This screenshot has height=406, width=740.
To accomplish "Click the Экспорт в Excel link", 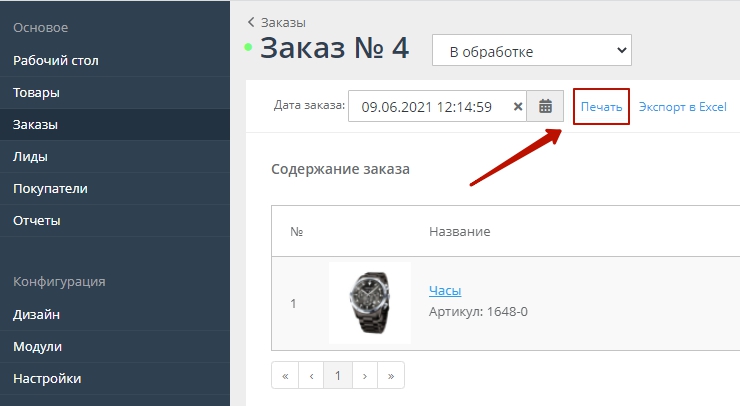I will 682,106.
